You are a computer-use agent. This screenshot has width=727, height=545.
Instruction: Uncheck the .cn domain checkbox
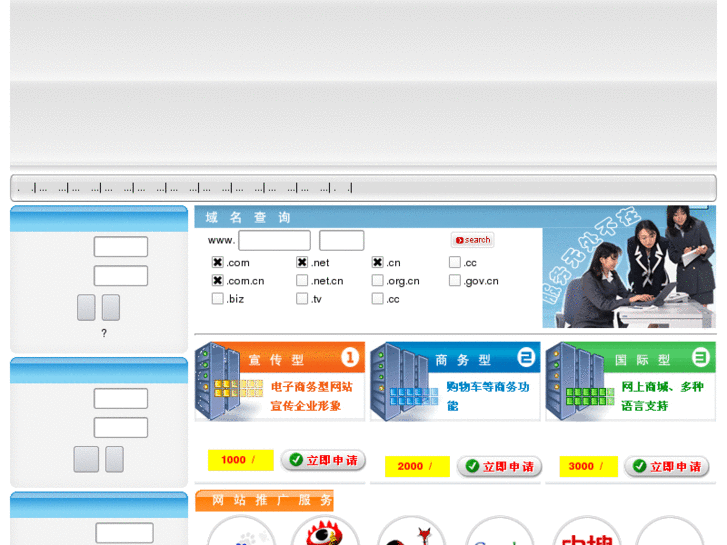coord(377,262)
